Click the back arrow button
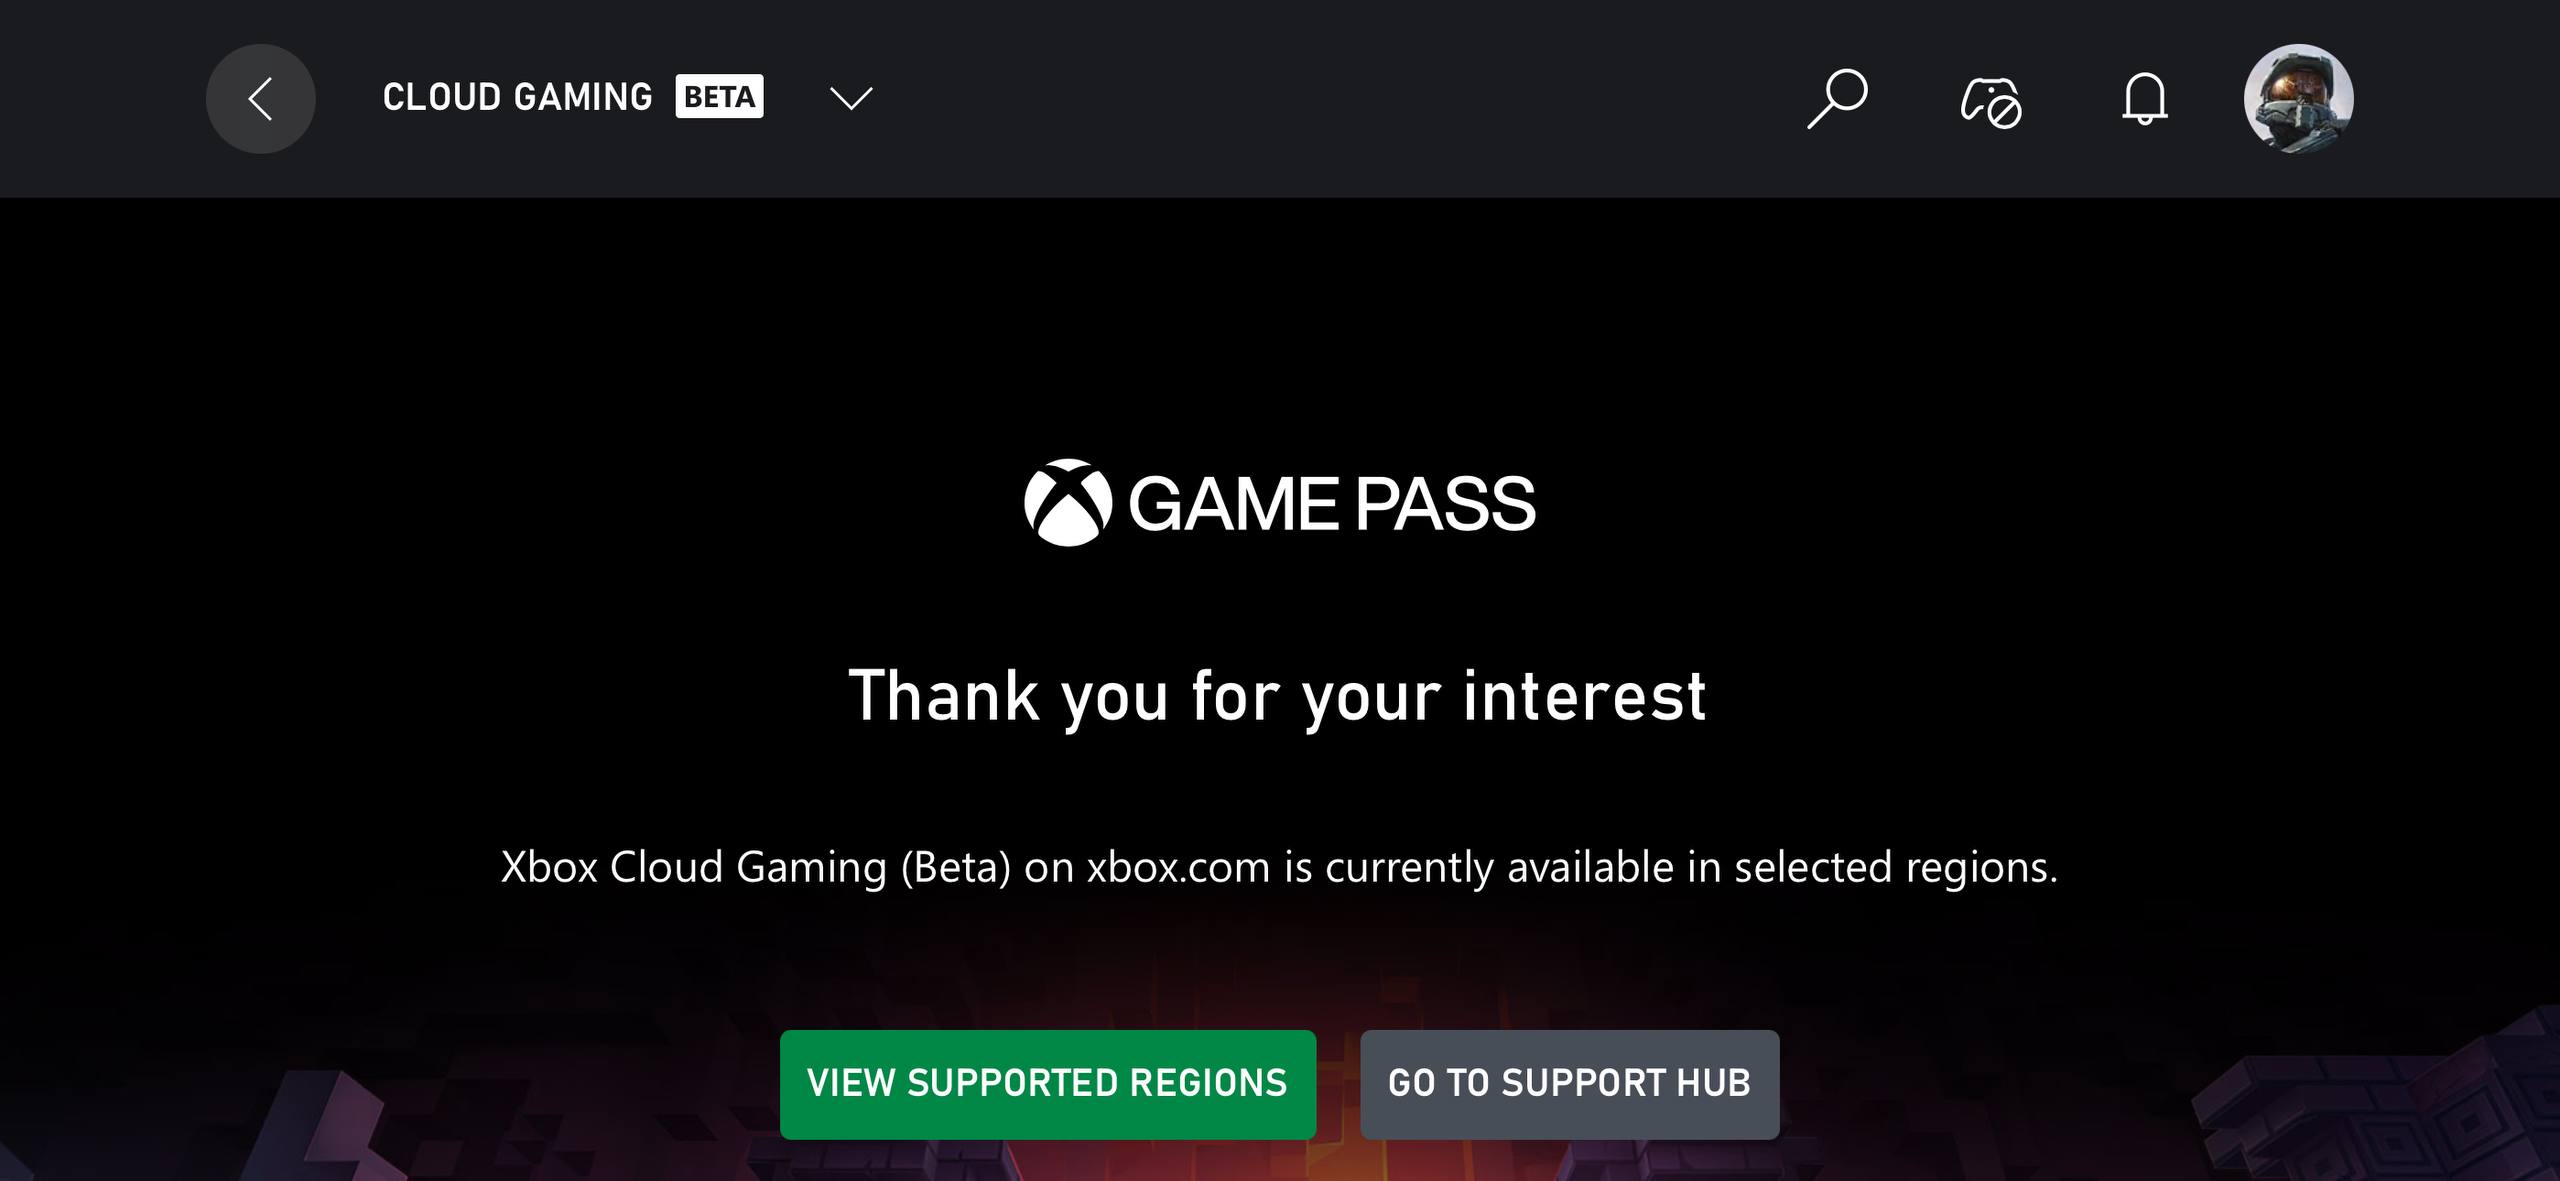Image resolution: width=2560 pixels, height=1181 pixels. click(x=260, y=99)
